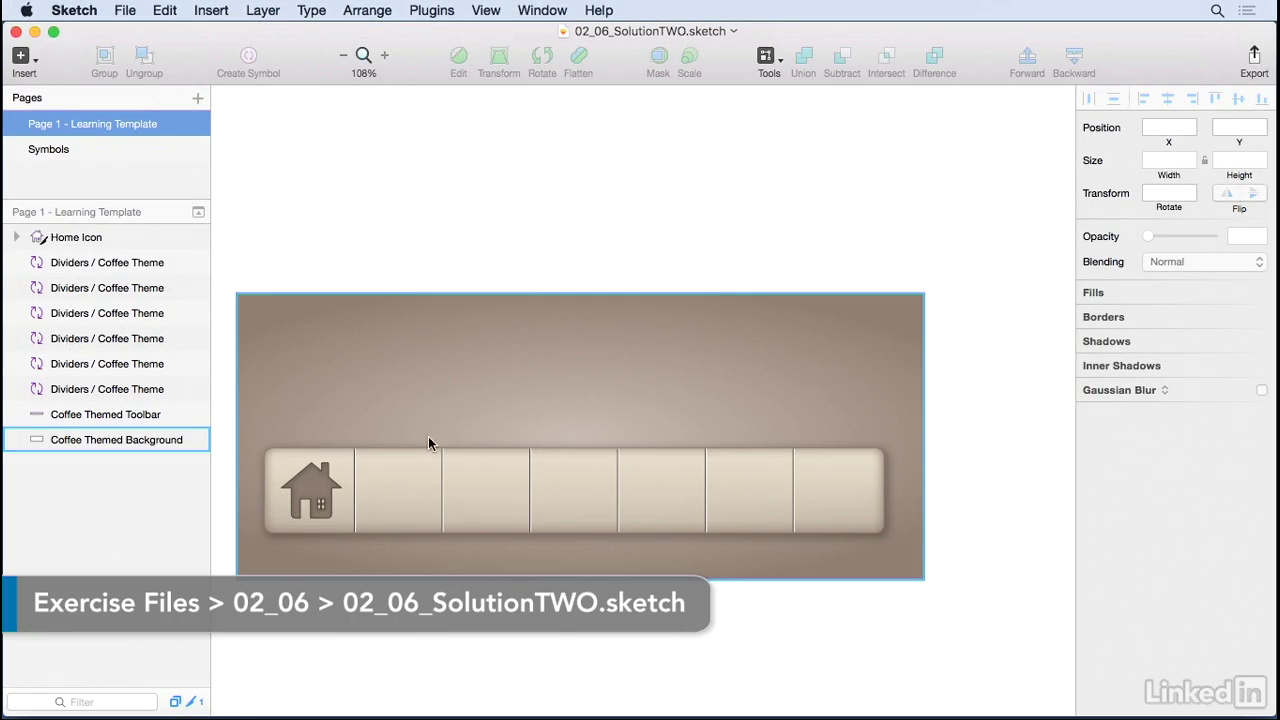Zoom in with the plus icon
1280x720 pixels.
(x=385, y=56)
